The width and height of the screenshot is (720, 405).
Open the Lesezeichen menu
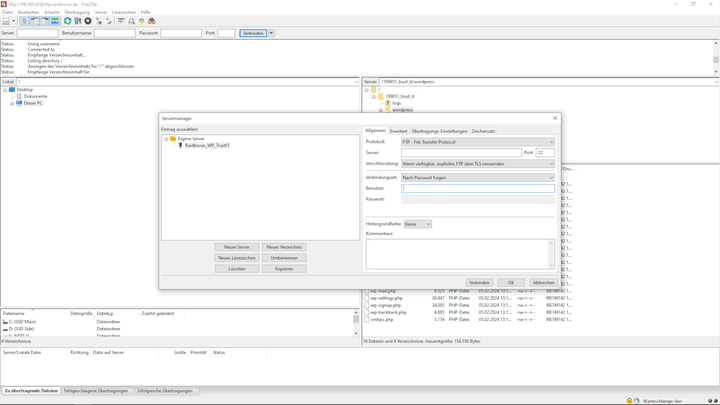click(x=124, y=12)
